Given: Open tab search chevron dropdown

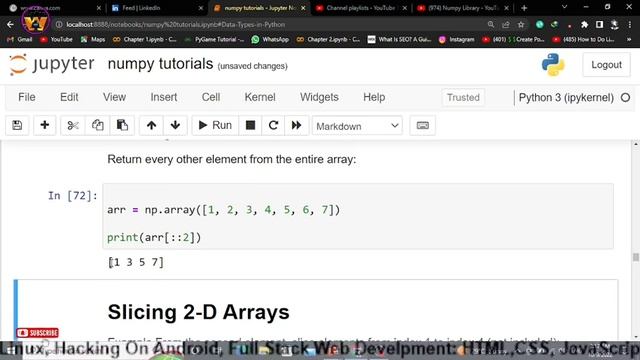Looking at the screenshot, I should (564, 7).
